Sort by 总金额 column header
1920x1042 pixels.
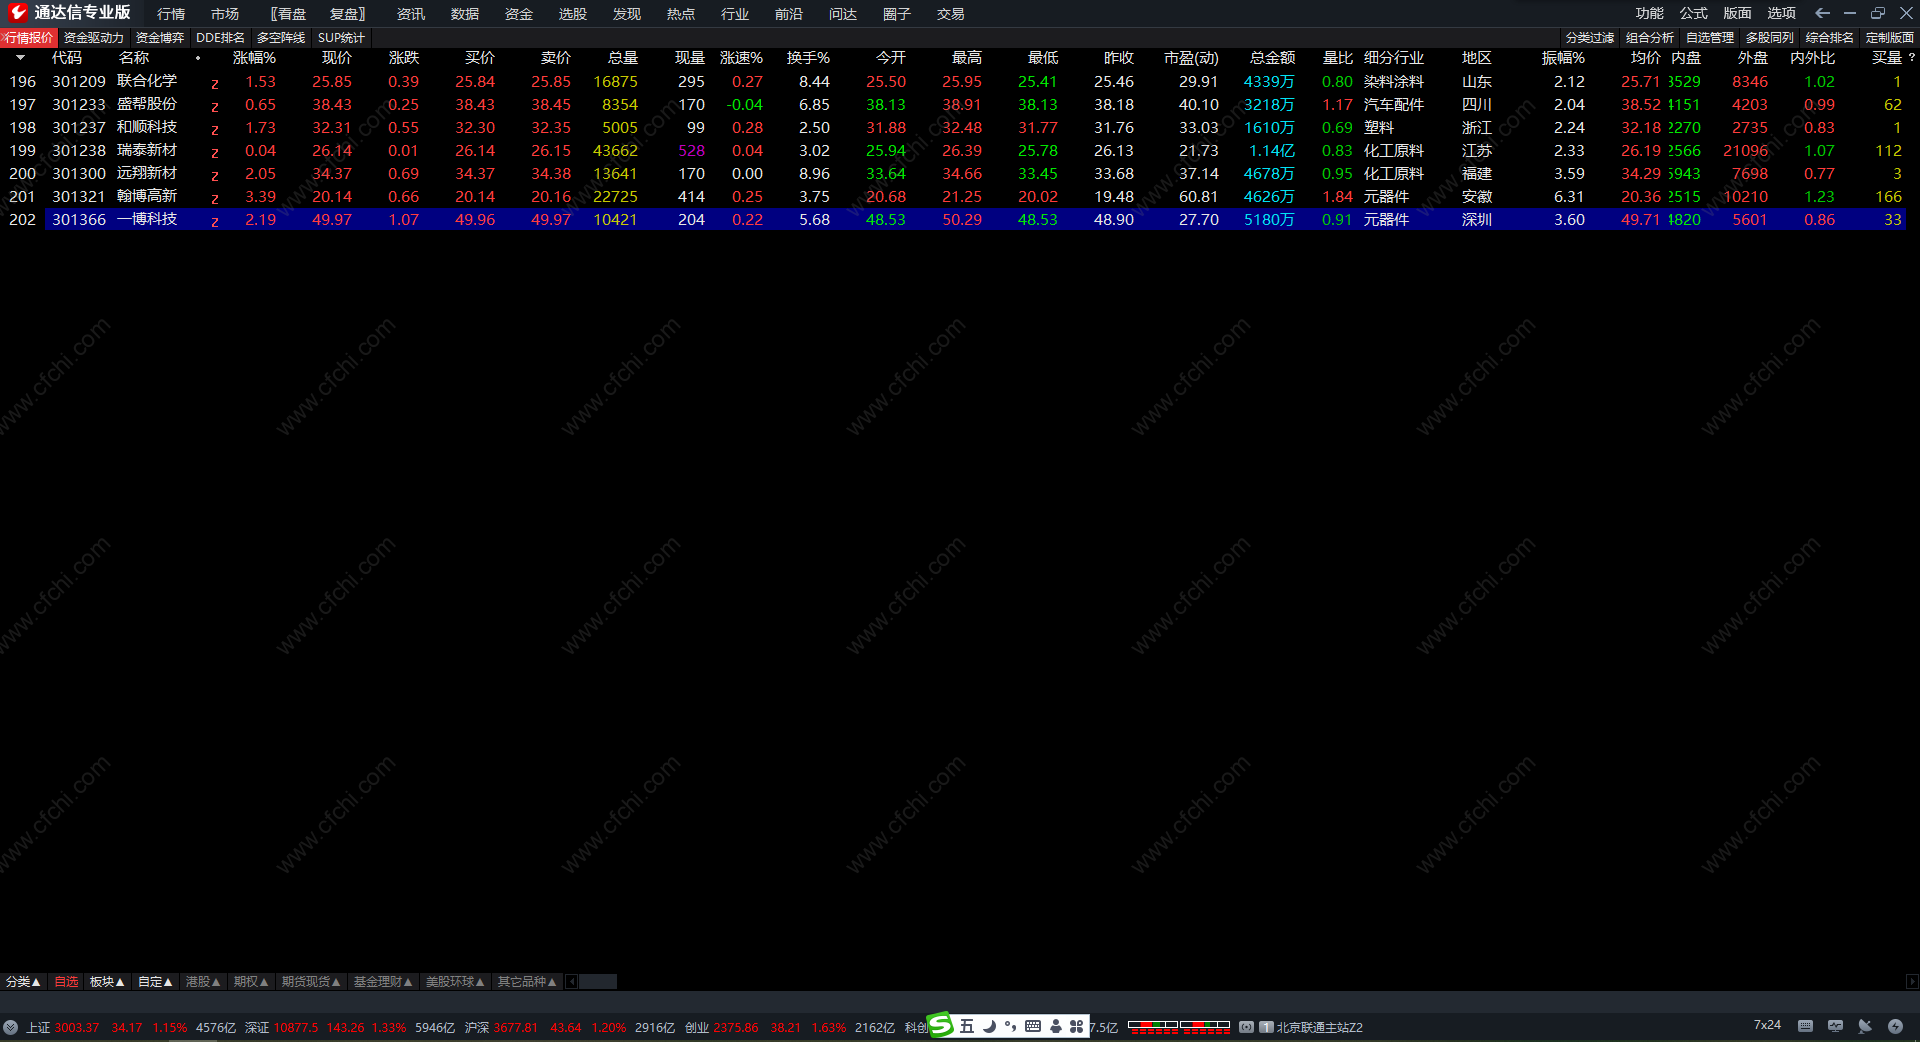(x=1272, y=58)
